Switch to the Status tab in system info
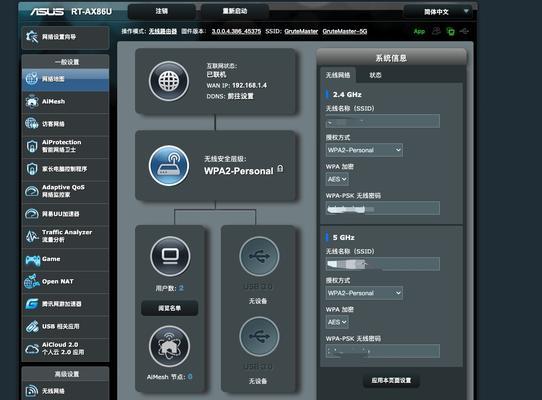 (375, 75)
